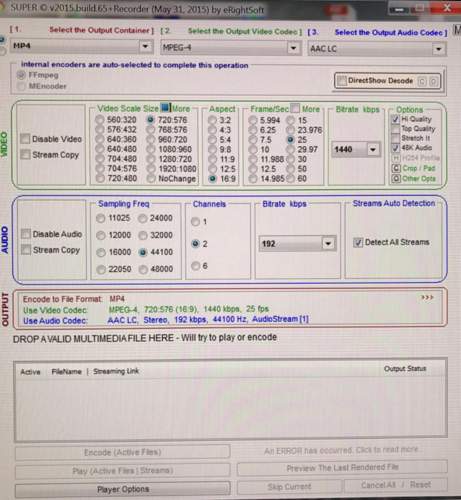Click second small icon beside DirectShow Decode
Screen dimensions: 461x500
pyautogui.click(x=433, y=82)
